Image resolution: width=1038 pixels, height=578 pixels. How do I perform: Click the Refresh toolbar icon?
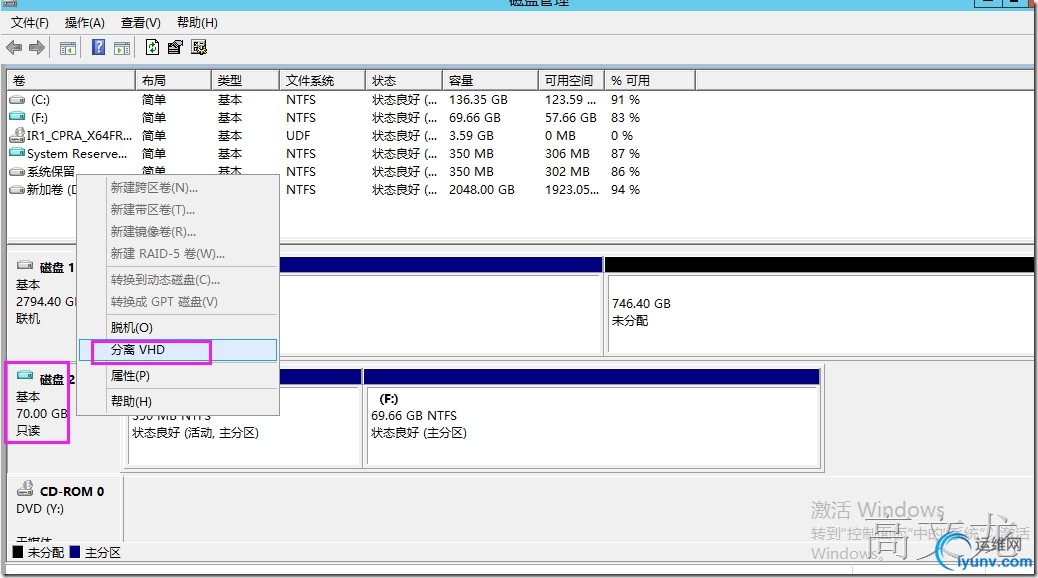(x=152, y=47)
